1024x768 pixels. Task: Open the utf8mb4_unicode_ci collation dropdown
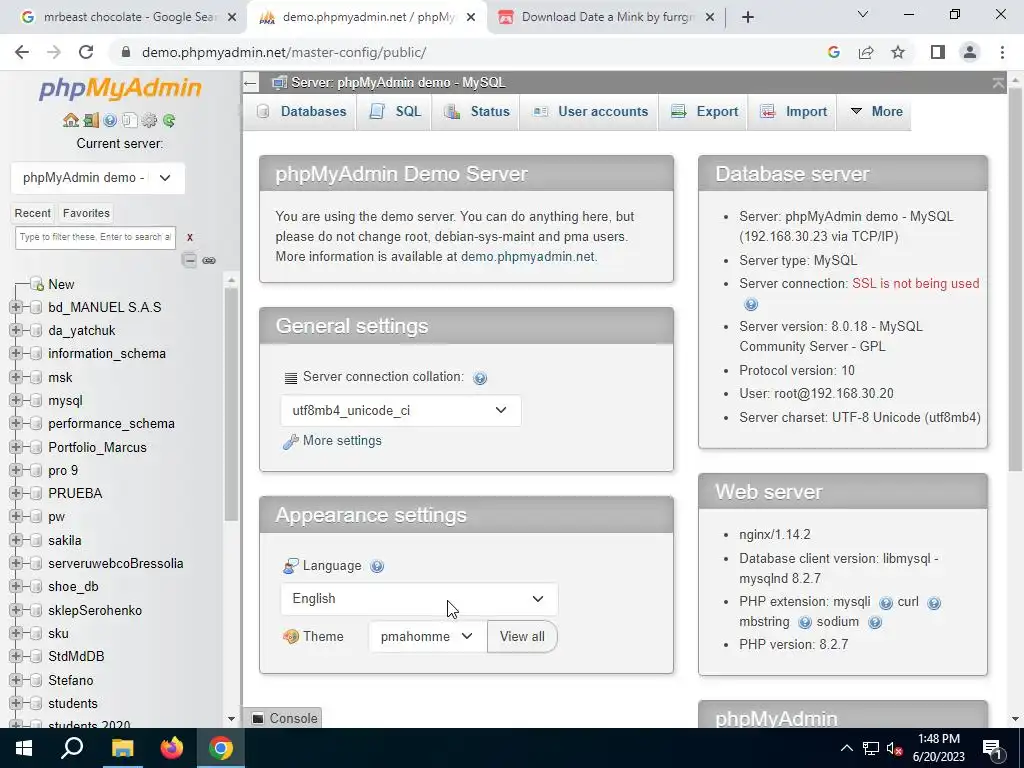click(x=400, y=411)
